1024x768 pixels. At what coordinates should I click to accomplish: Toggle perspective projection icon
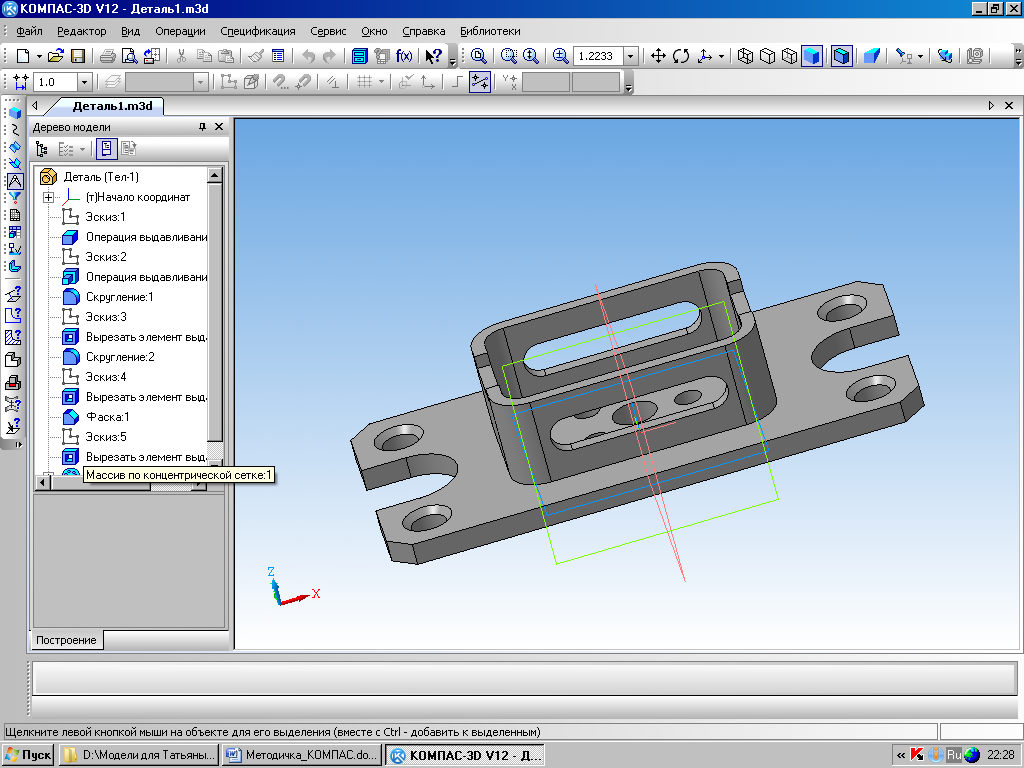(871, 56)
